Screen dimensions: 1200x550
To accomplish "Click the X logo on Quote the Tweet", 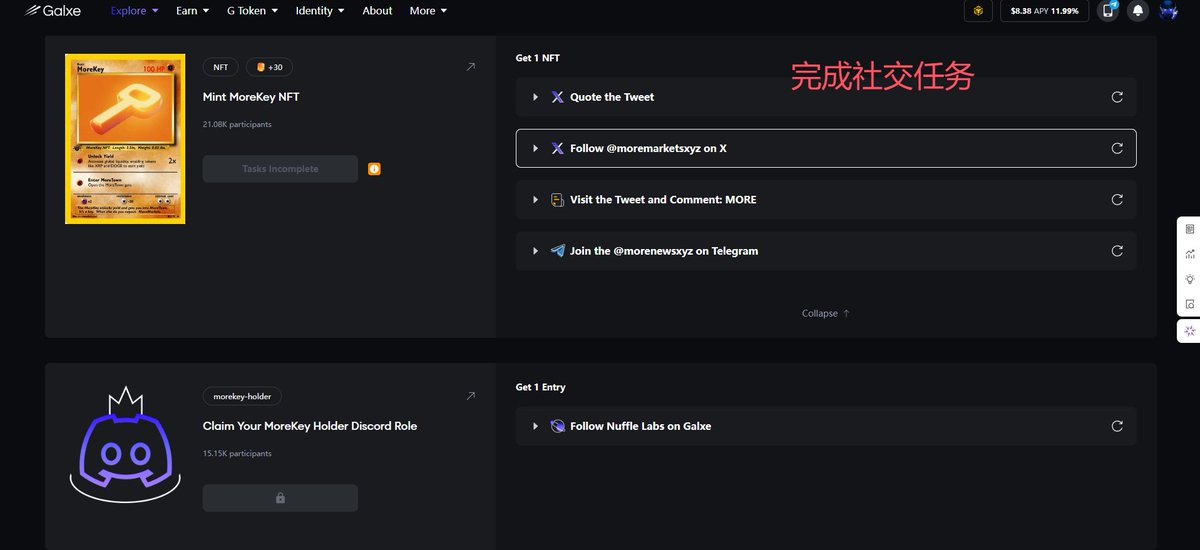I will click(x=558, y=97).
